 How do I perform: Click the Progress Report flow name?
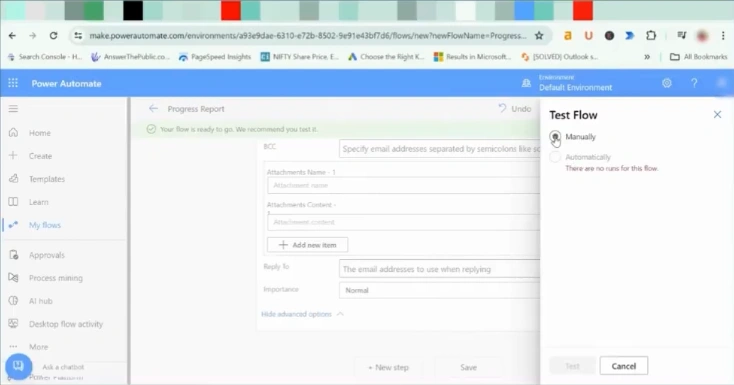(x=196, y=109)
